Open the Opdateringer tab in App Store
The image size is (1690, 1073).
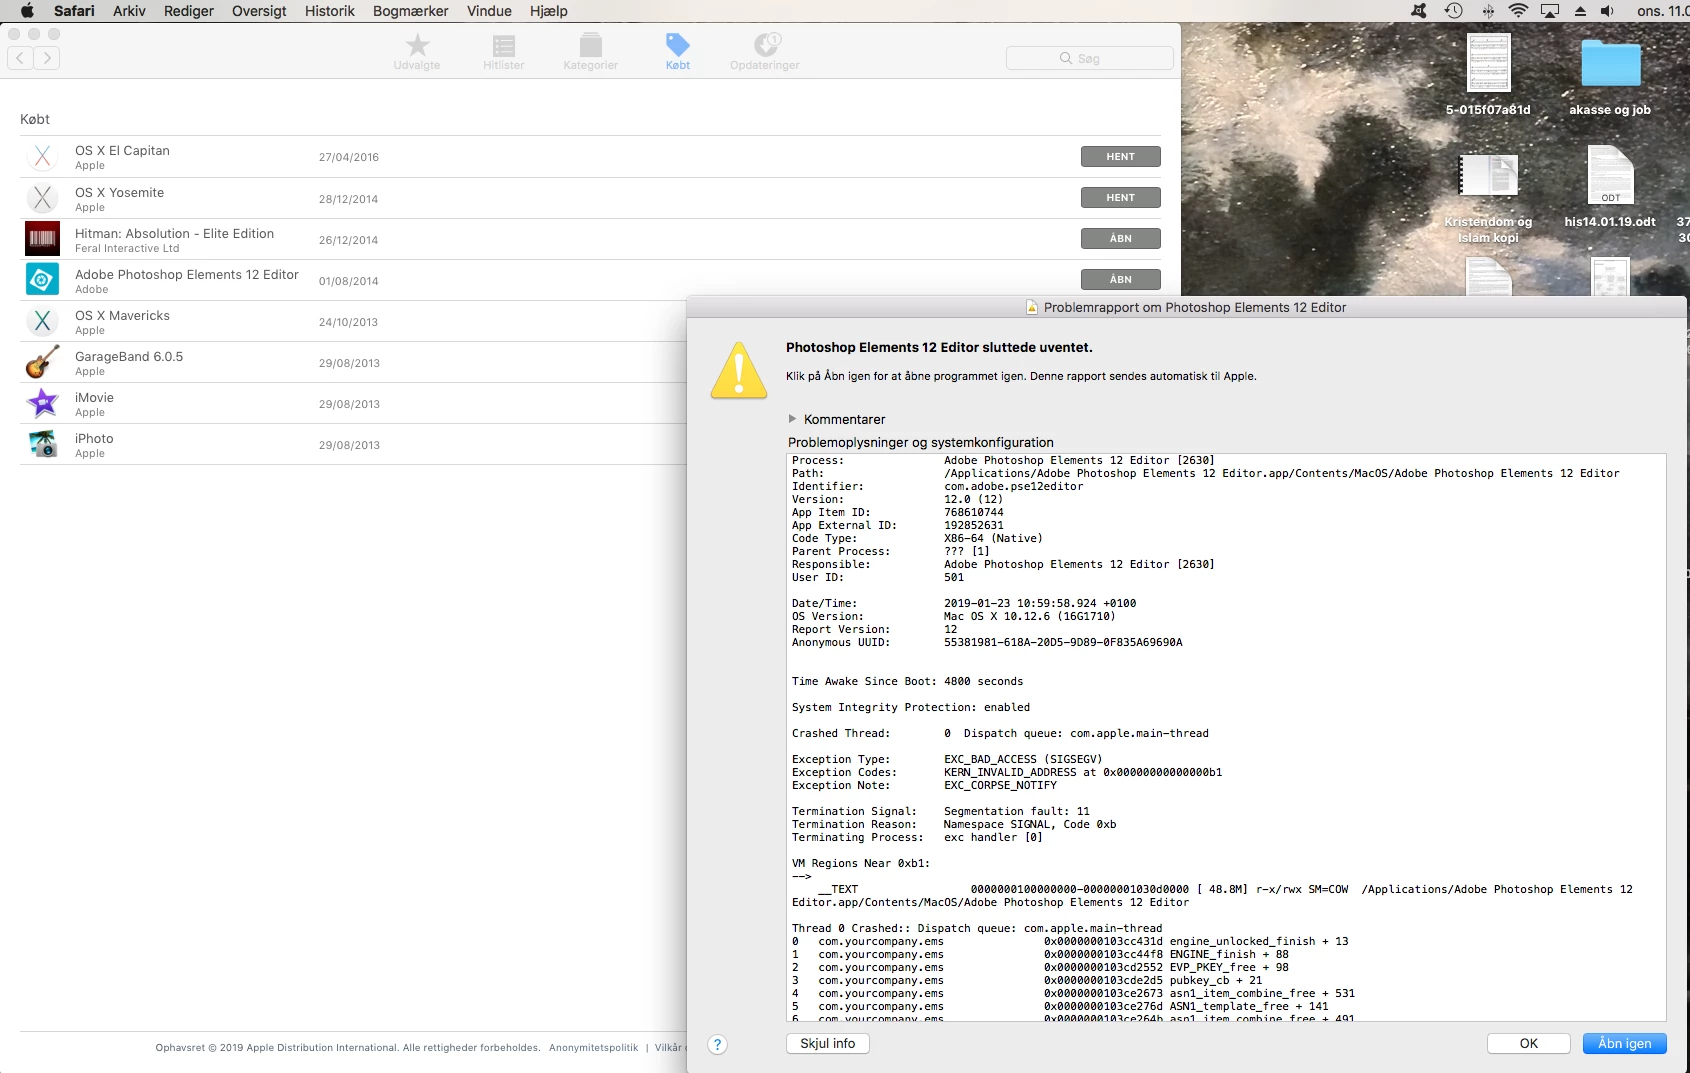(x=765, y=51)
